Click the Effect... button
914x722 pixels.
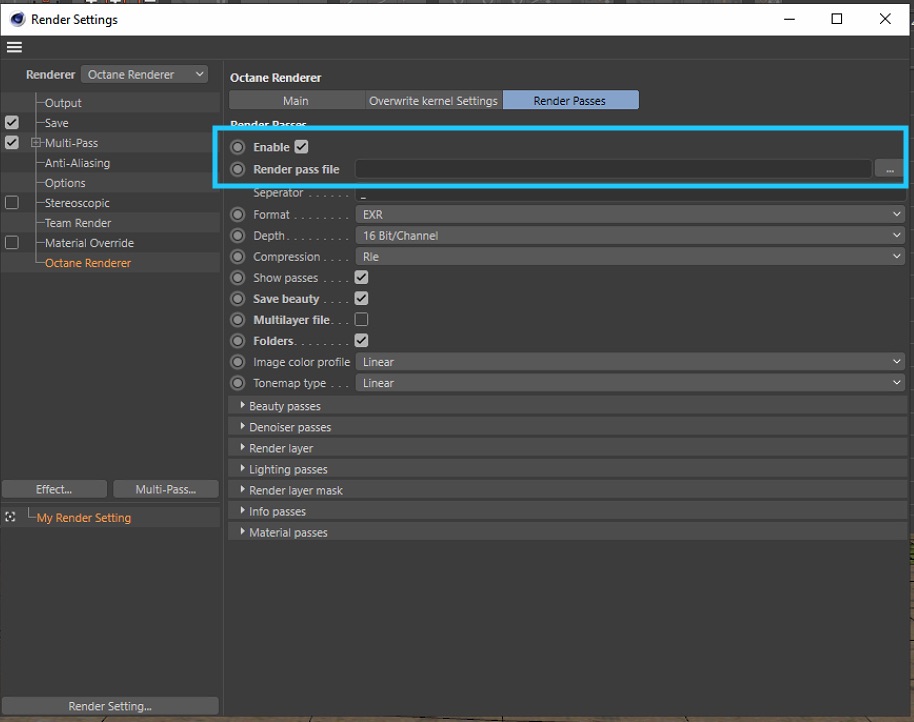pyautogui.click(x=54, y=489)
